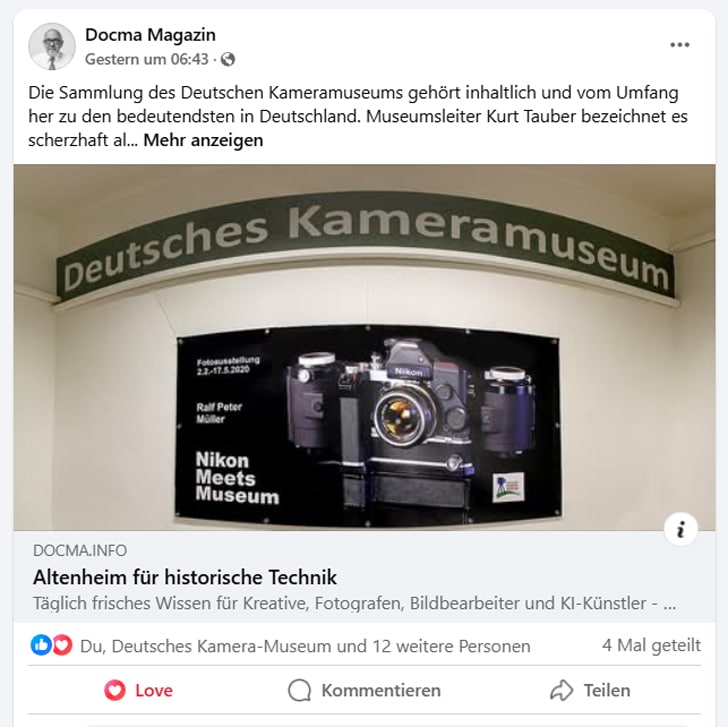The image size is (728, 727).
Task: Open the Gestern um 06:43 timestamp link
Action: [147, 59]
